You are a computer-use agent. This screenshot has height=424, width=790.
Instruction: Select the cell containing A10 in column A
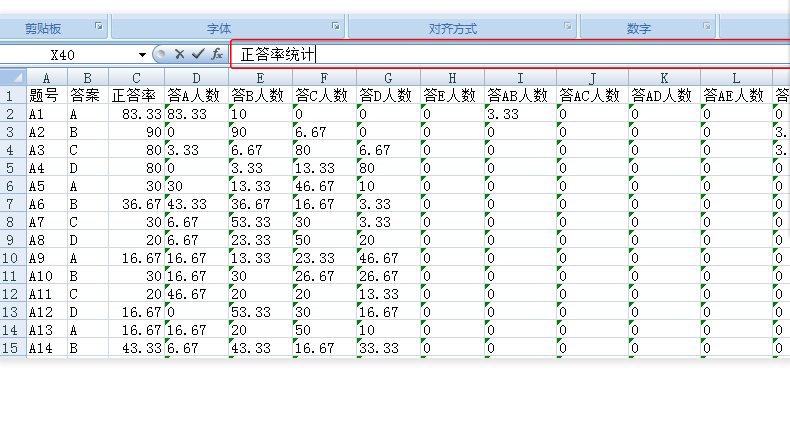47,275
